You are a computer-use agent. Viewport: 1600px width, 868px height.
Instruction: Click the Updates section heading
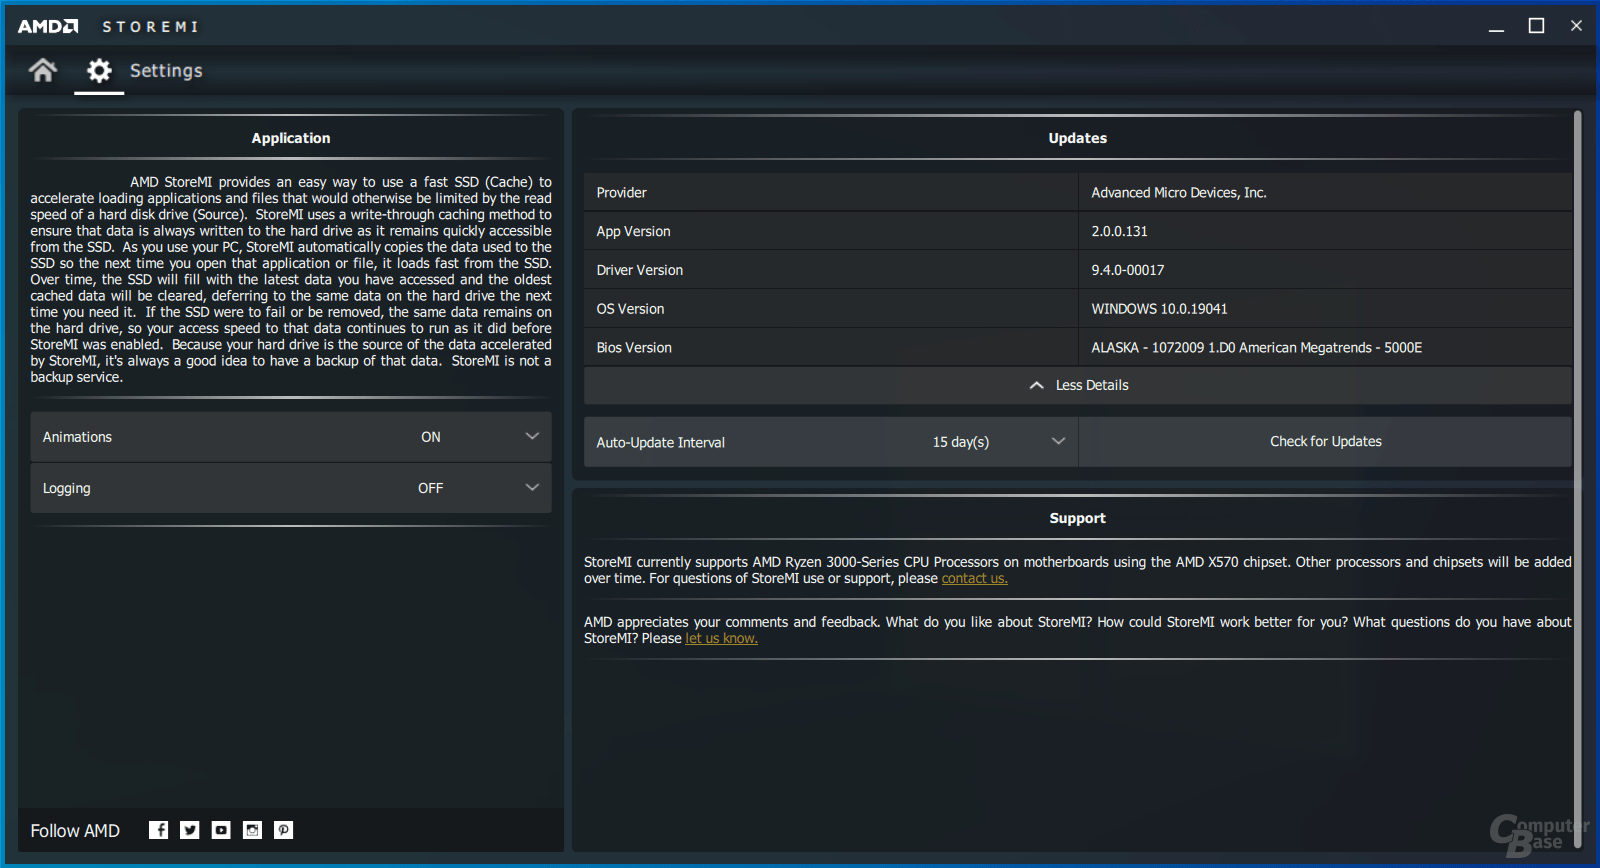coord(1077,138)
